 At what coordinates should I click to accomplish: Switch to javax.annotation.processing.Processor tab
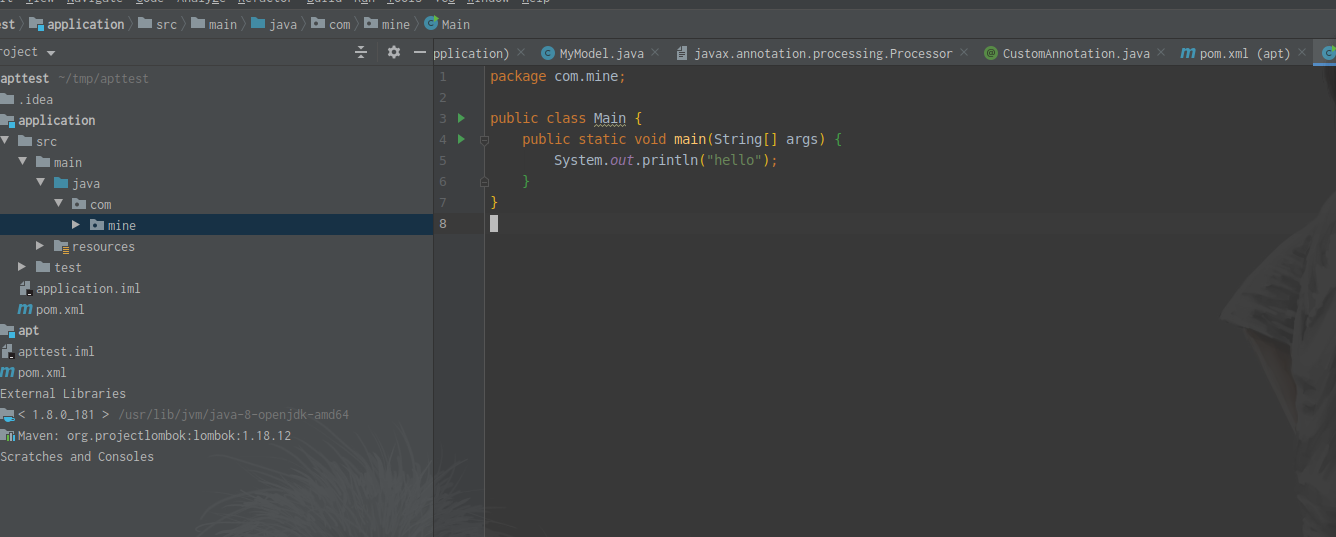pyautogui.click(x=823, y=53)
